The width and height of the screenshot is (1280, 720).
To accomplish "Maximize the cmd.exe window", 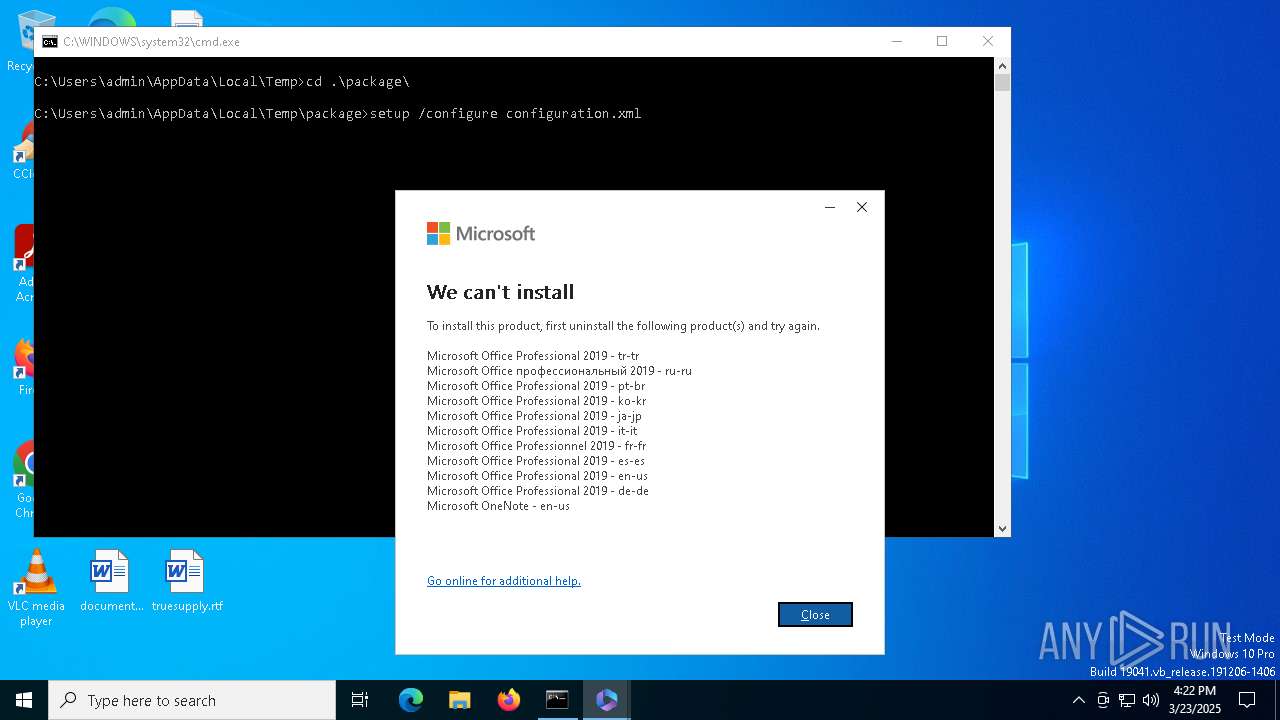I will point(942,41).
